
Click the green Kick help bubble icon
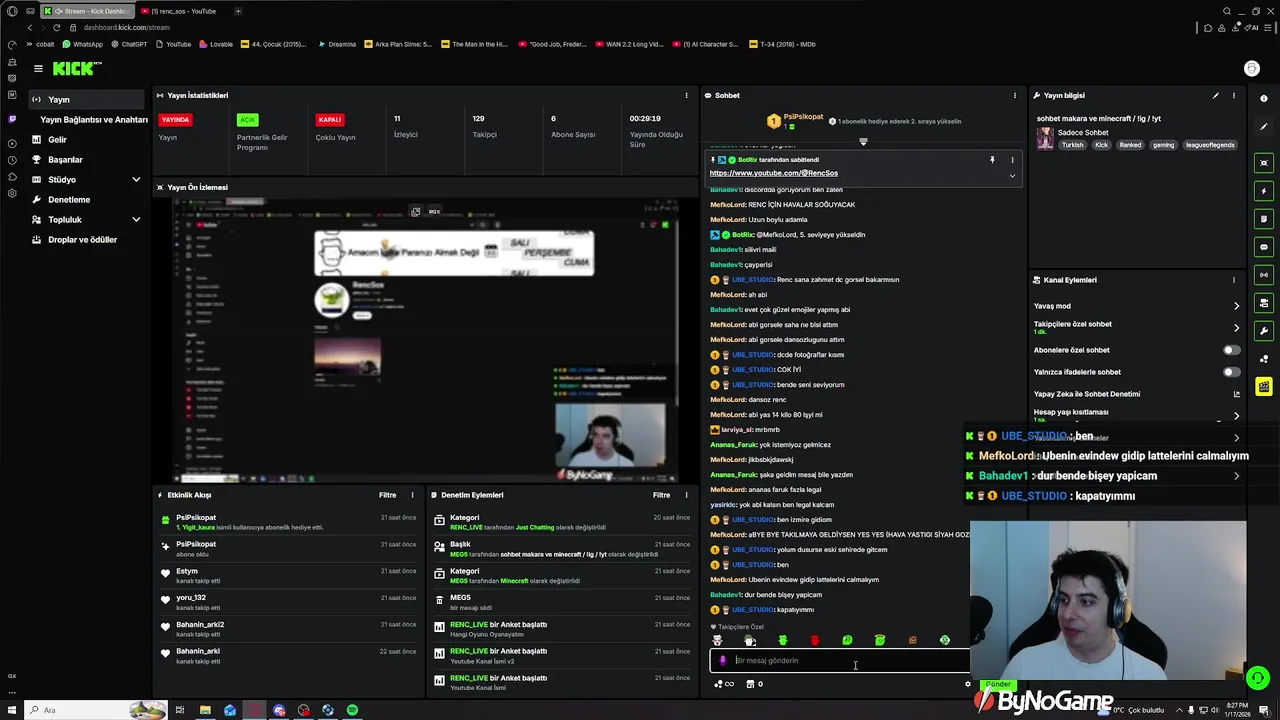(1258, 678)
